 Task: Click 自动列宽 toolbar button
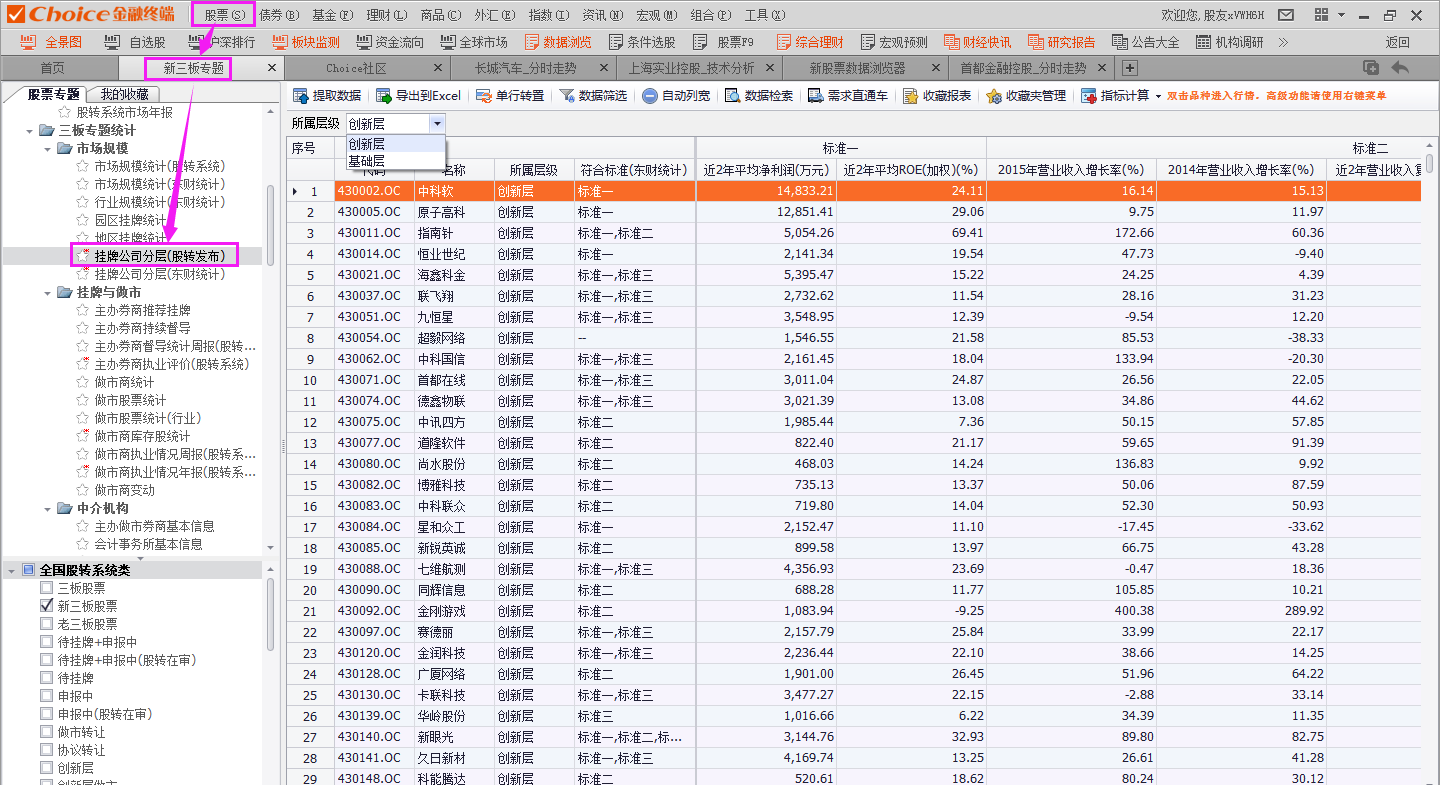tap(676, 96)
